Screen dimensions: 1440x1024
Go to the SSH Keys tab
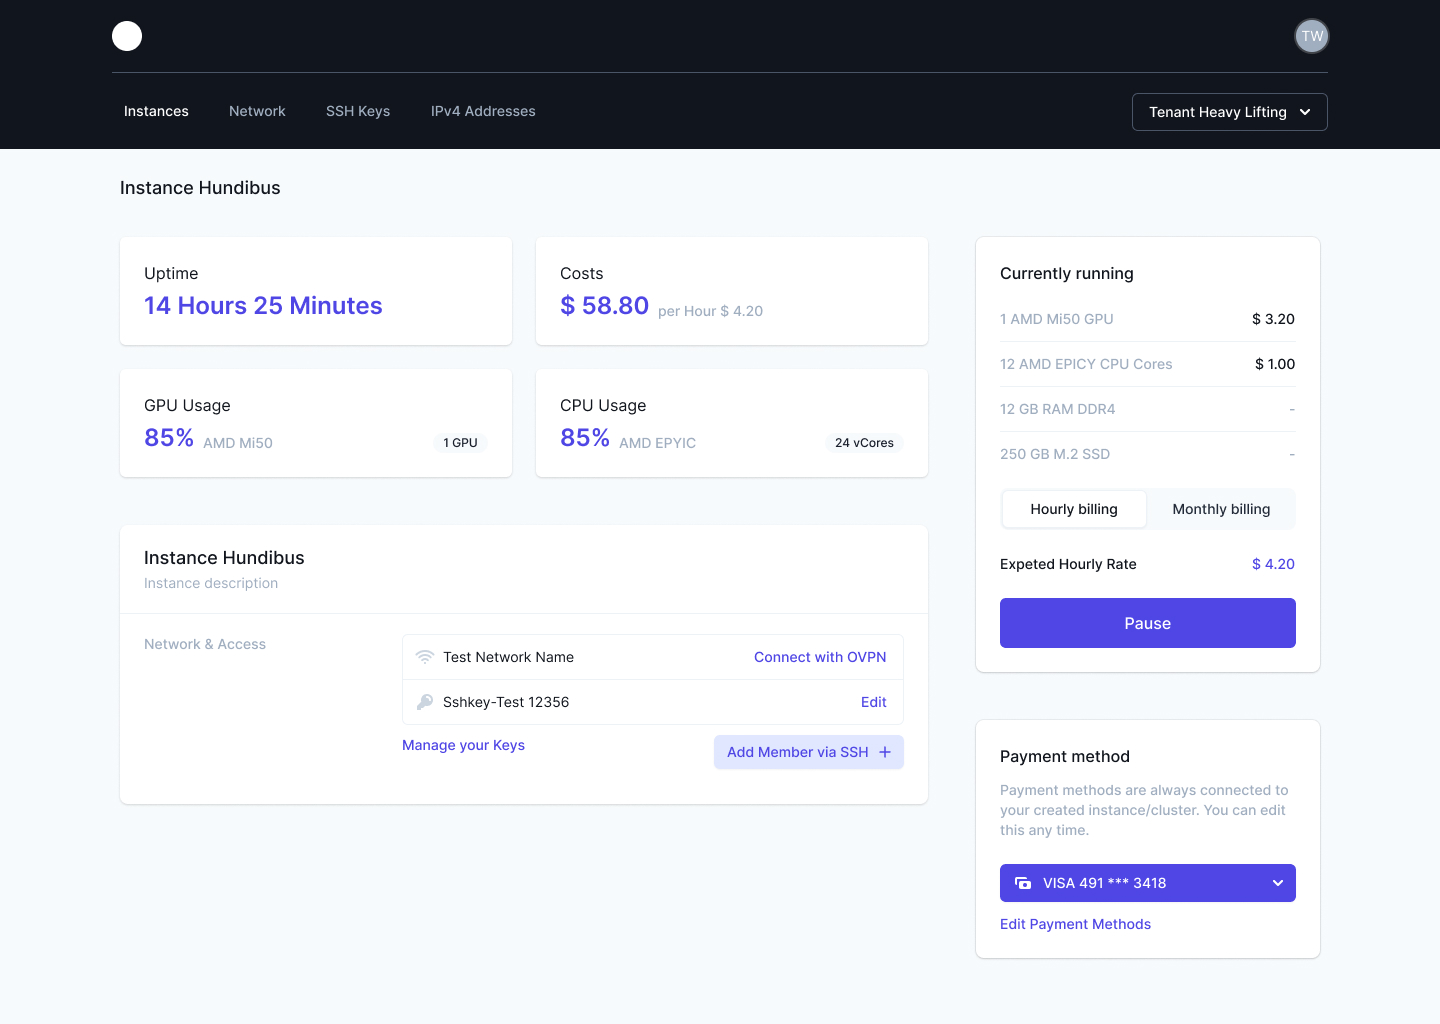point(358,111)
